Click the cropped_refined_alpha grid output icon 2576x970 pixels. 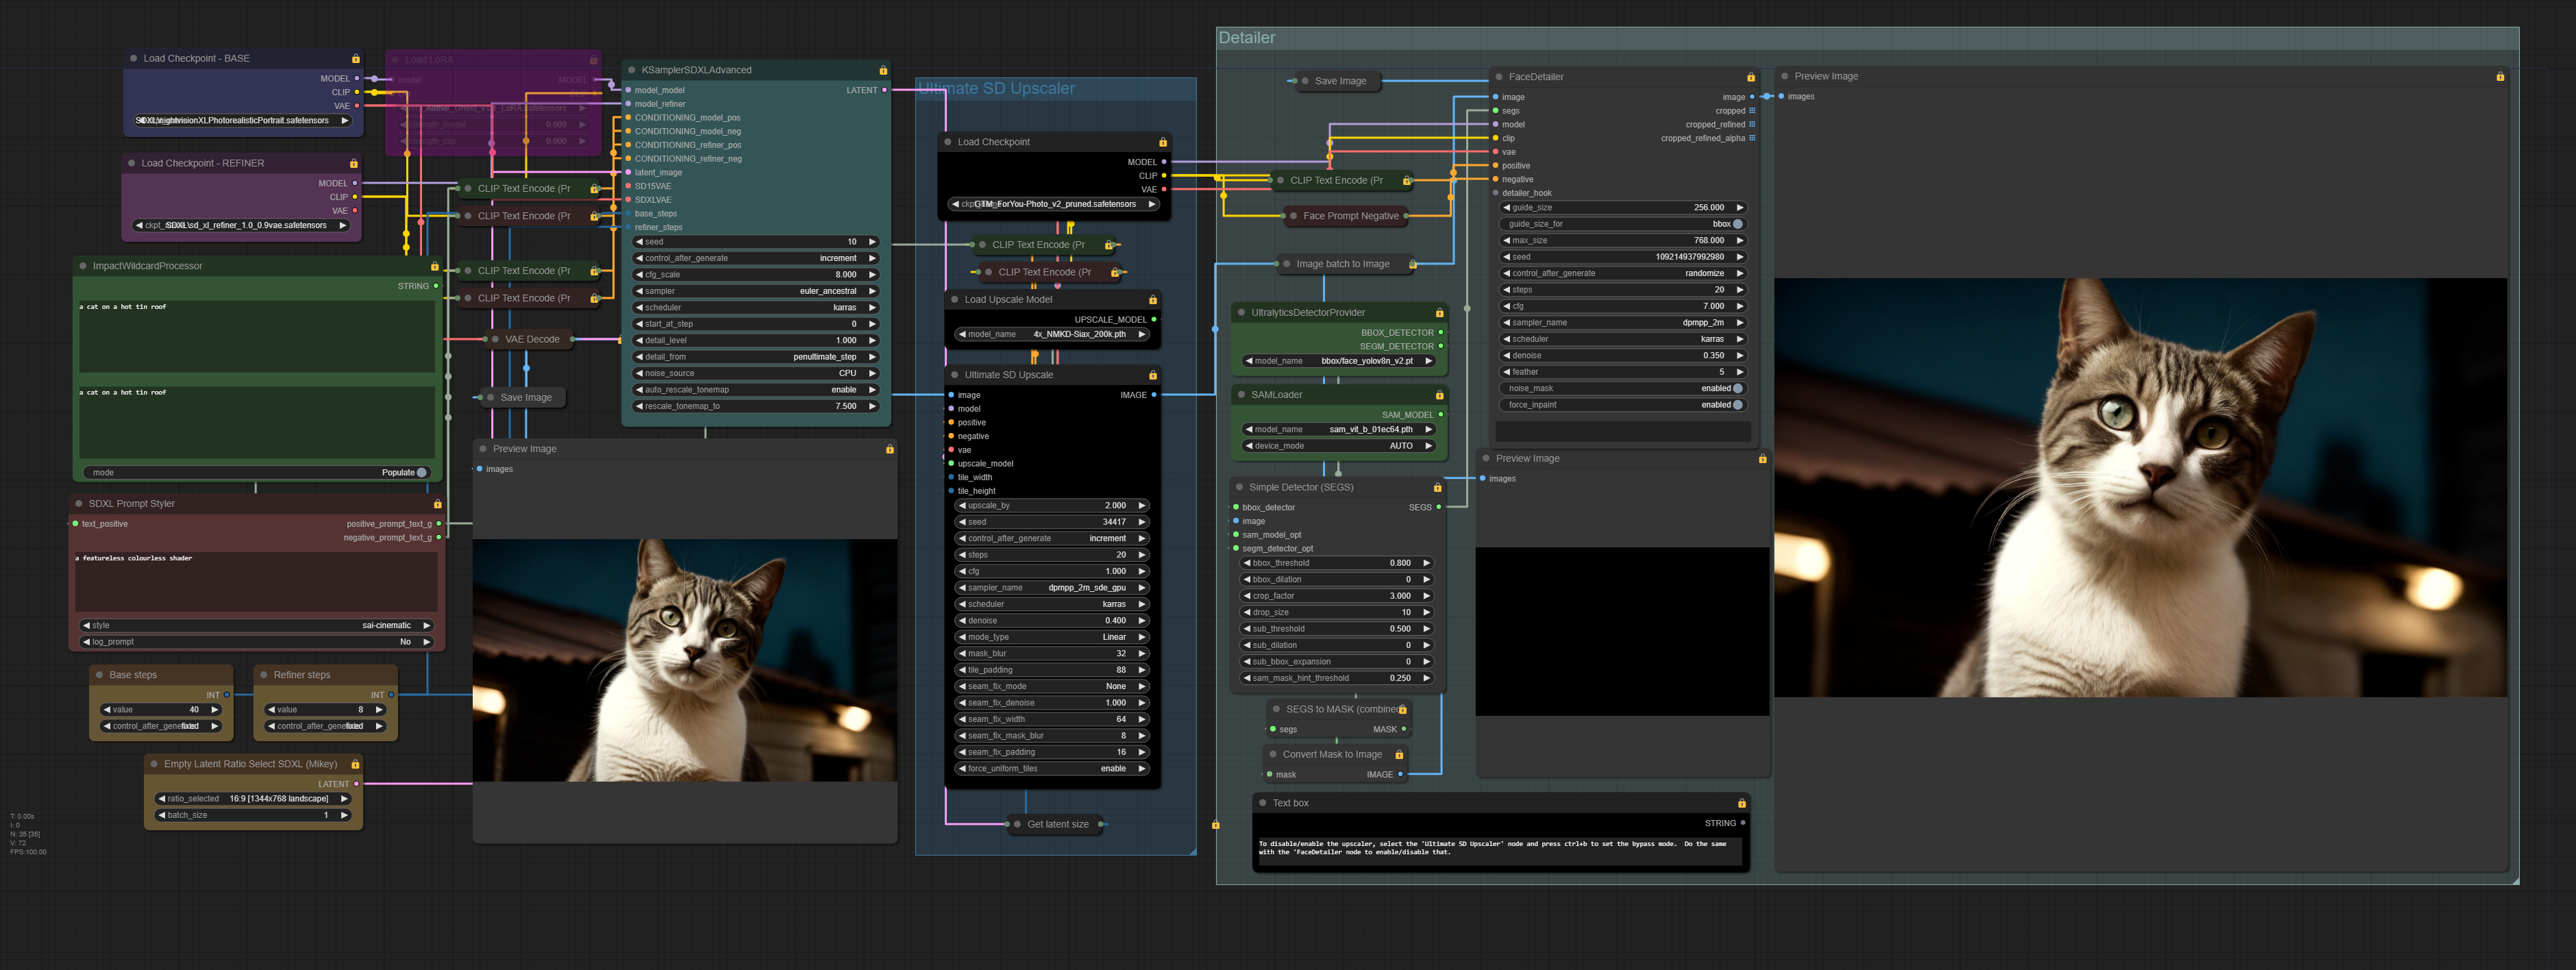tap(1752, 138)
